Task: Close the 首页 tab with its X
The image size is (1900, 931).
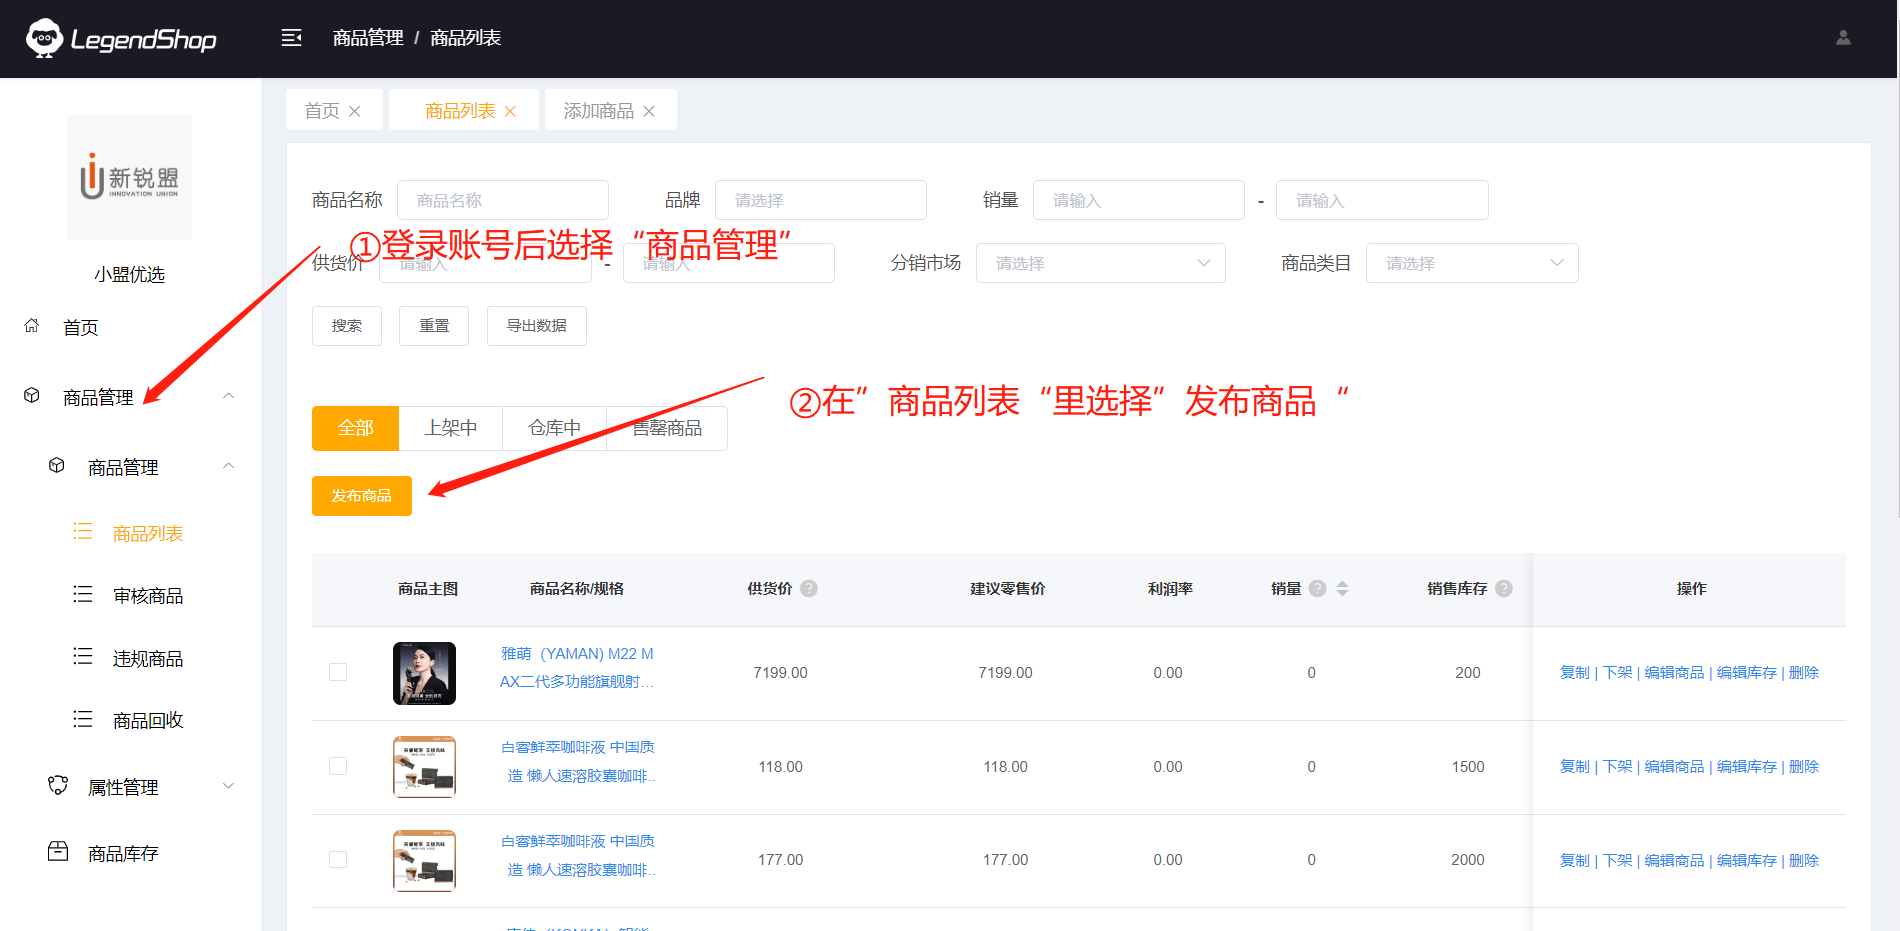Action: tap(354, 111)
